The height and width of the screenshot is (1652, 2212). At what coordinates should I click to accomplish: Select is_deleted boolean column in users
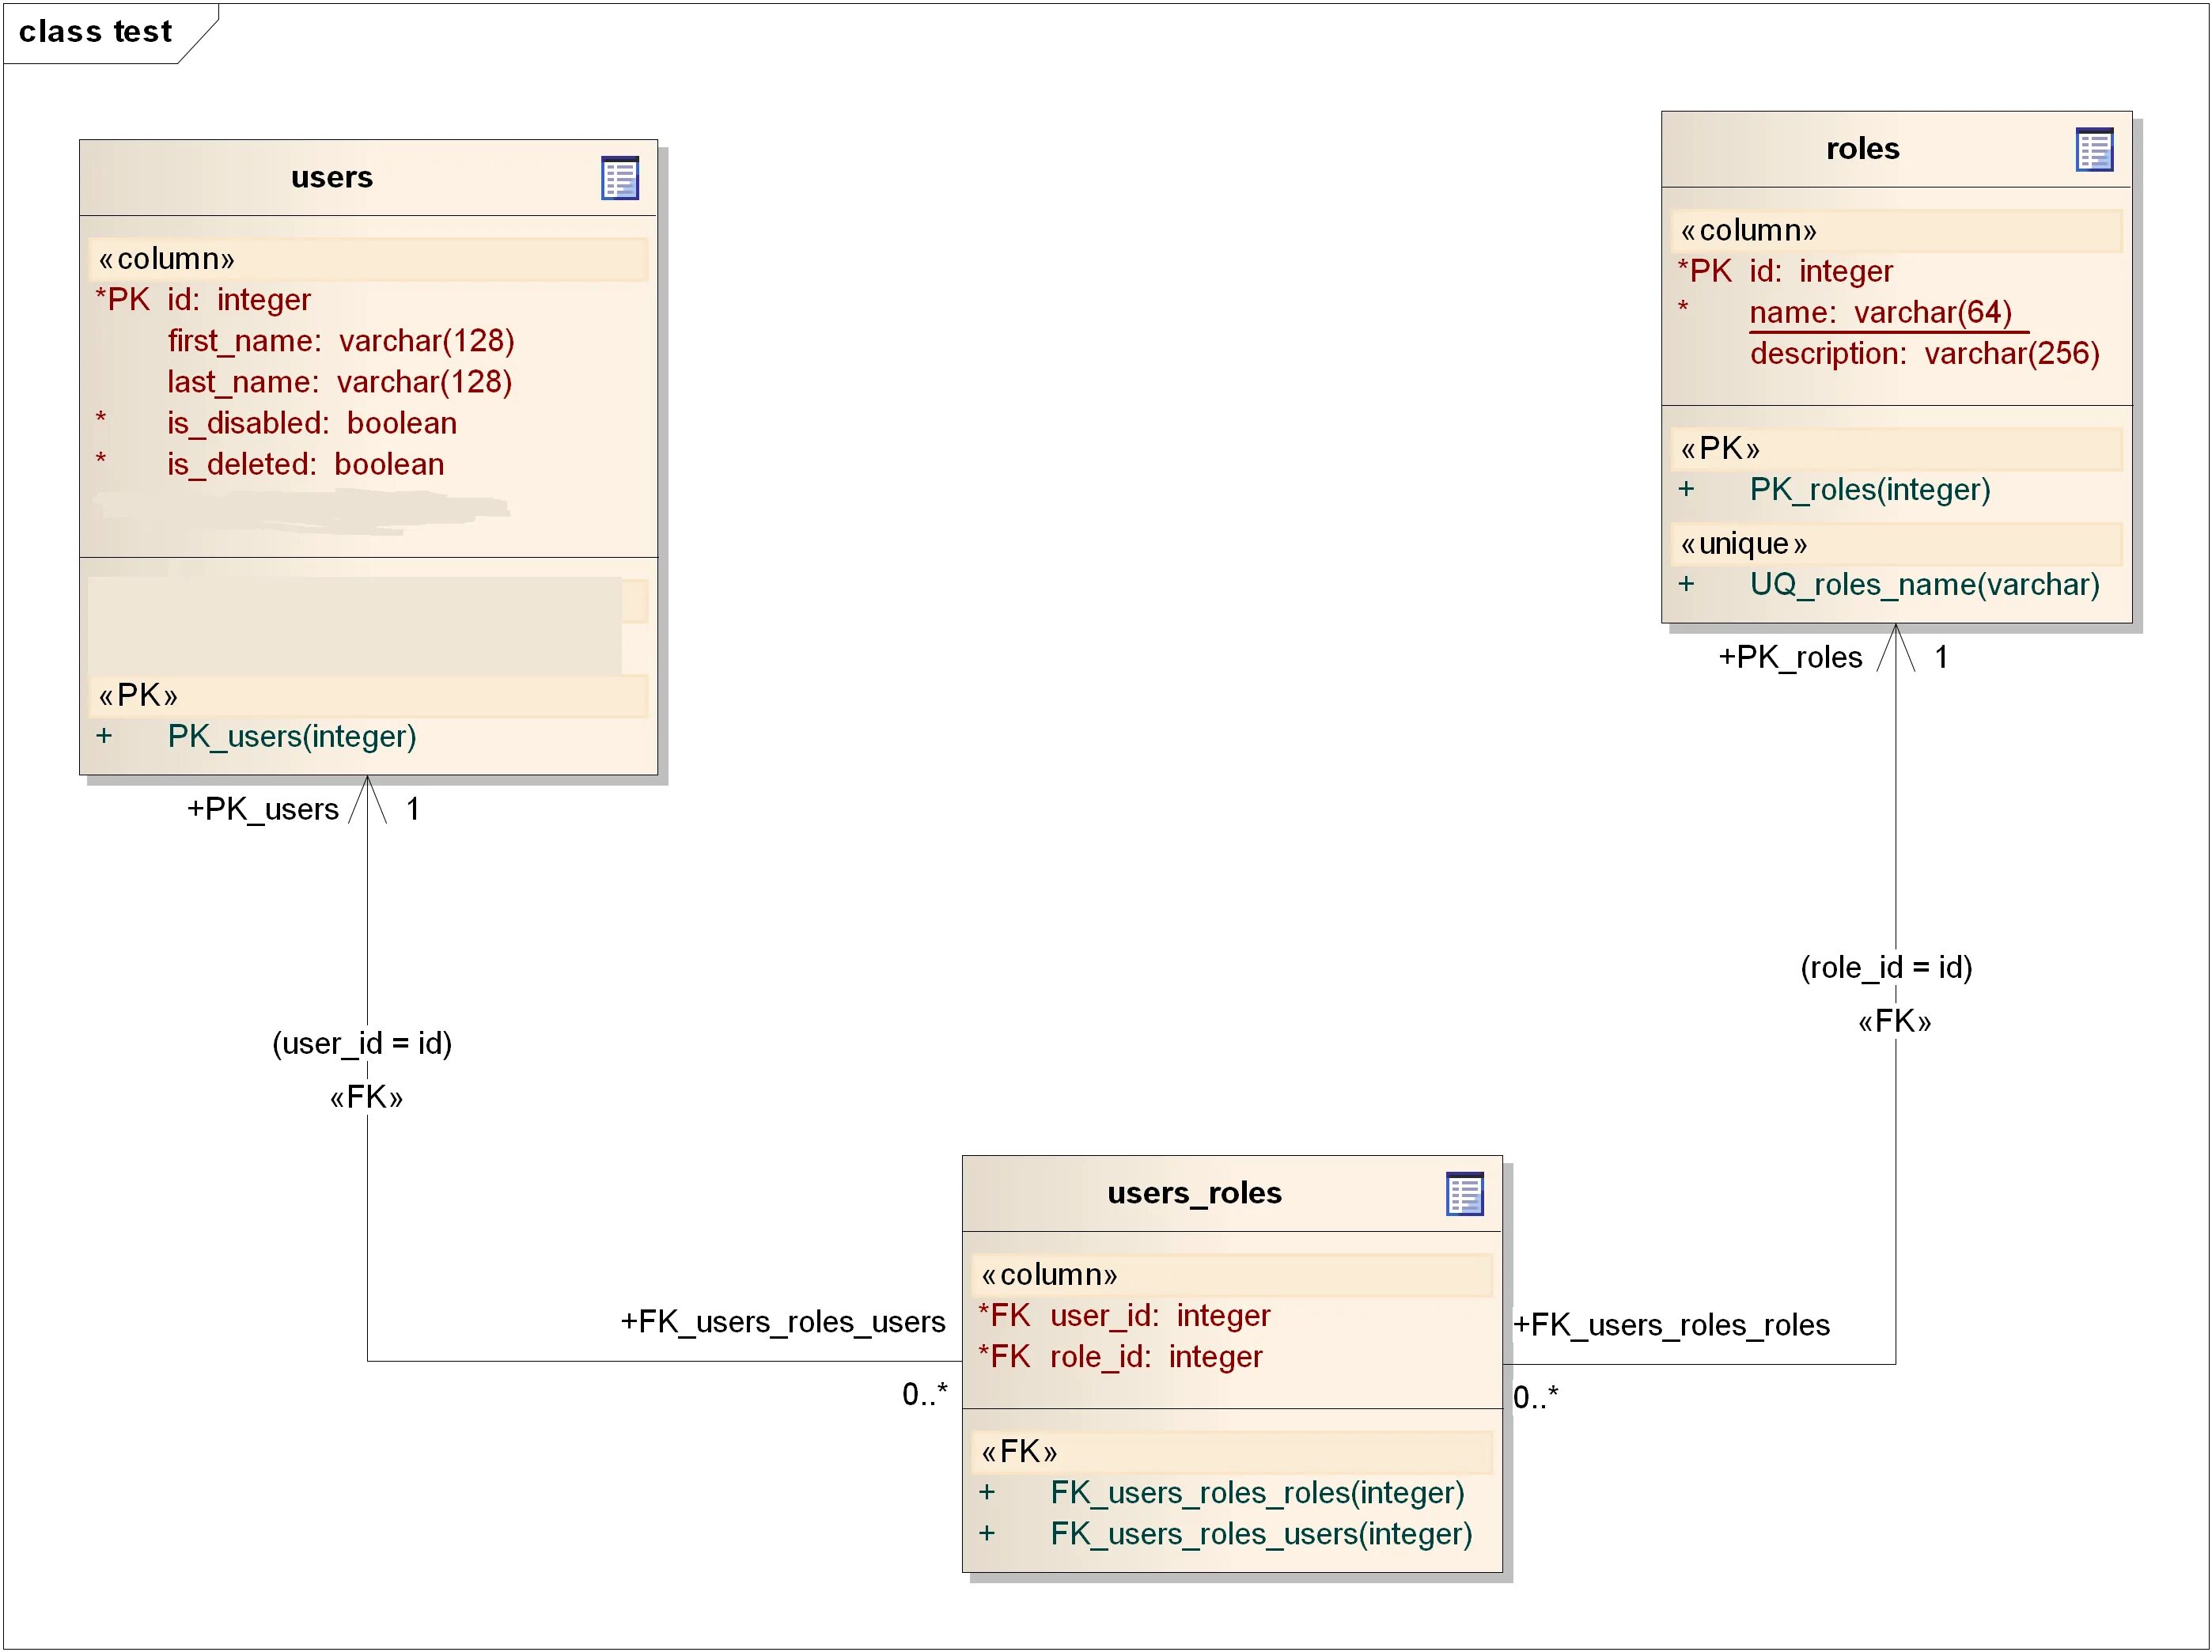pos(305,464)
